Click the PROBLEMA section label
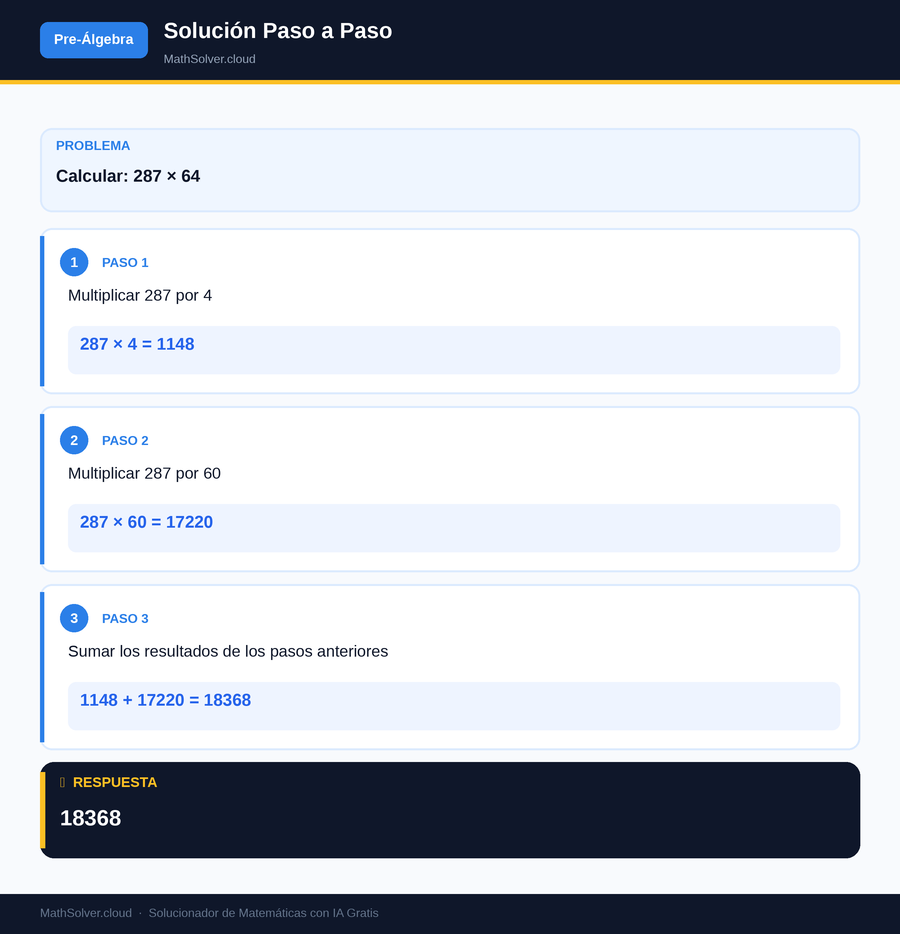Screen dimensions: 900x934 point(93,146)
